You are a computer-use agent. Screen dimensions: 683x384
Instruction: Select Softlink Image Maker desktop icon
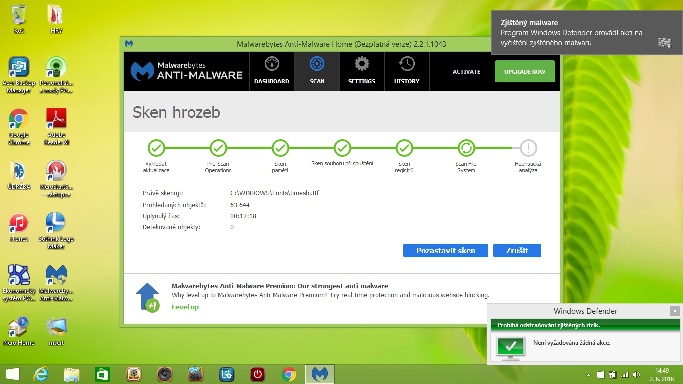[56, 230]
